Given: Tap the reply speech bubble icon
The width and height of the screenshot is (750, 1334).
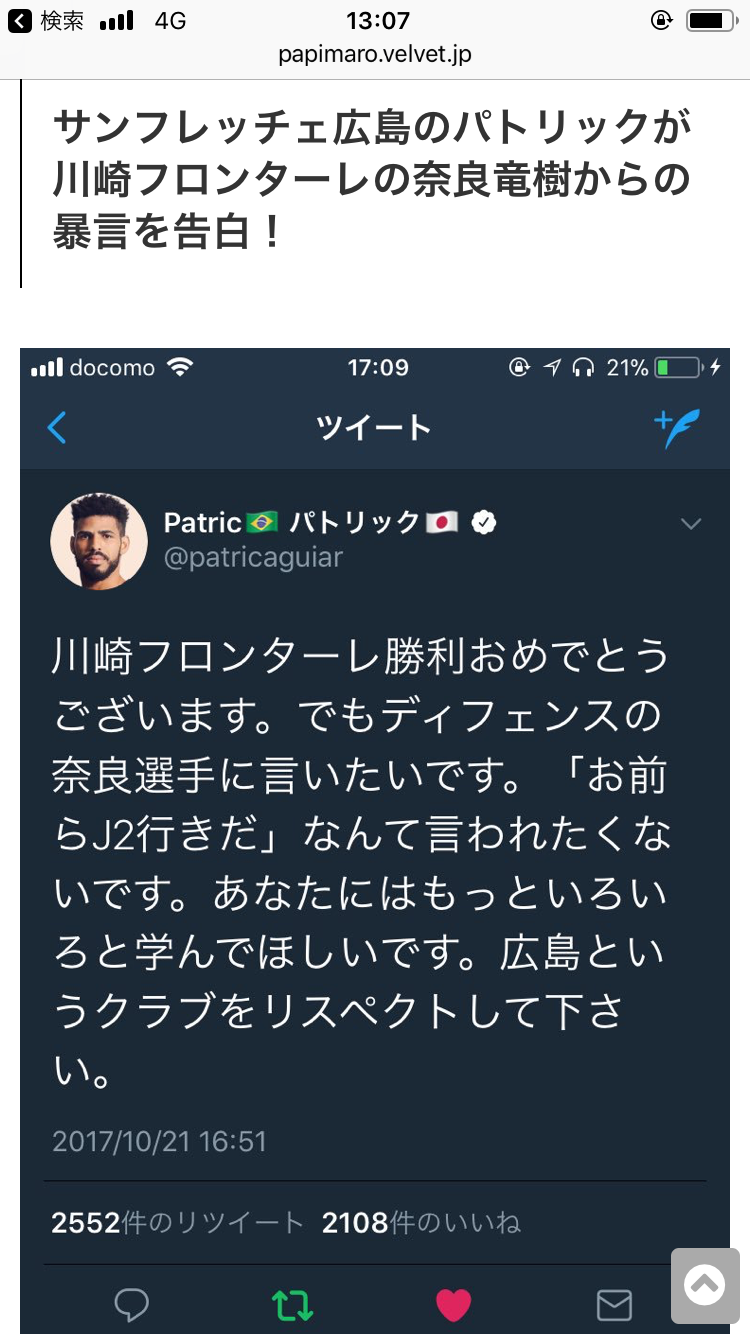Looking at the screenshot, I should 132,1304.
